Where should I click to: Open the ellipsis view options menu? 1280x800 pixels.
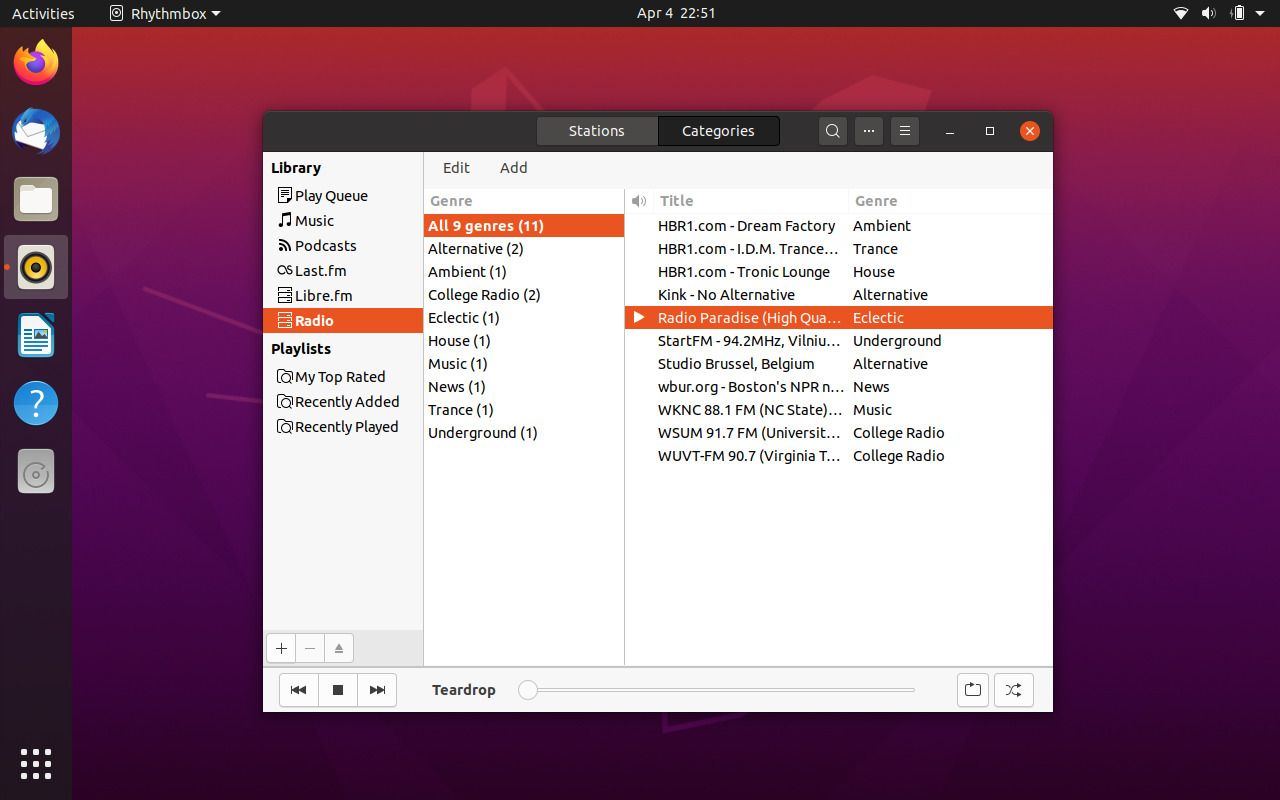coord(868,131)
